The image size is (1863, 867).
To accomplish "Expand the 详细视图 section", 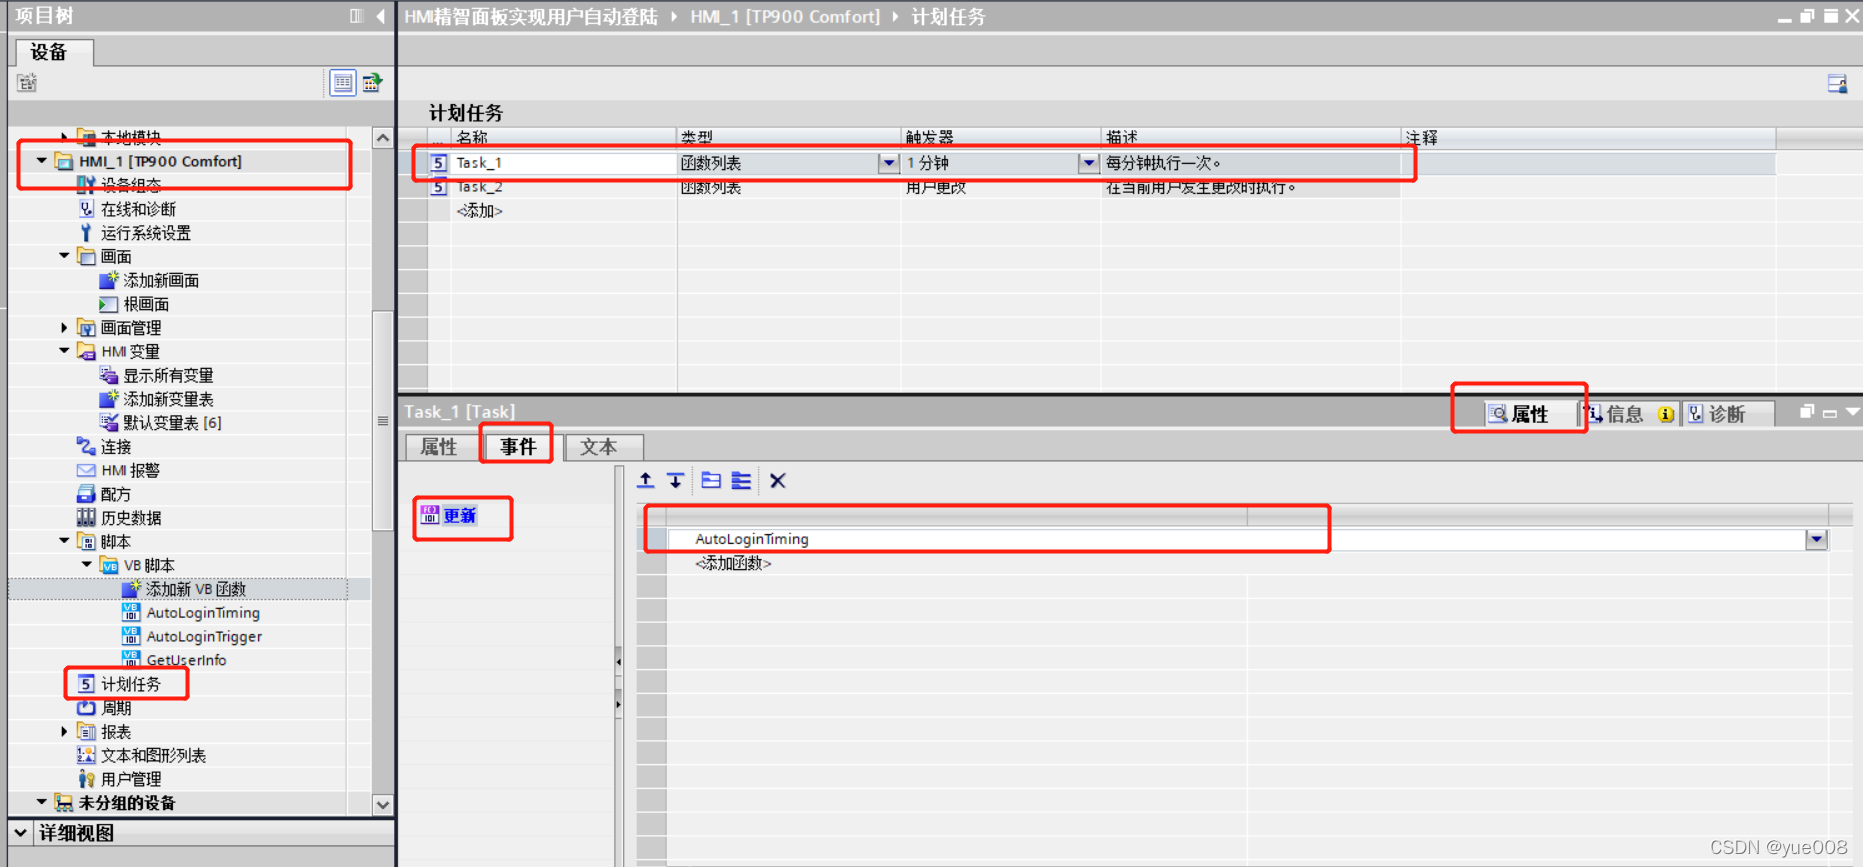I will [x=21, y=832].
